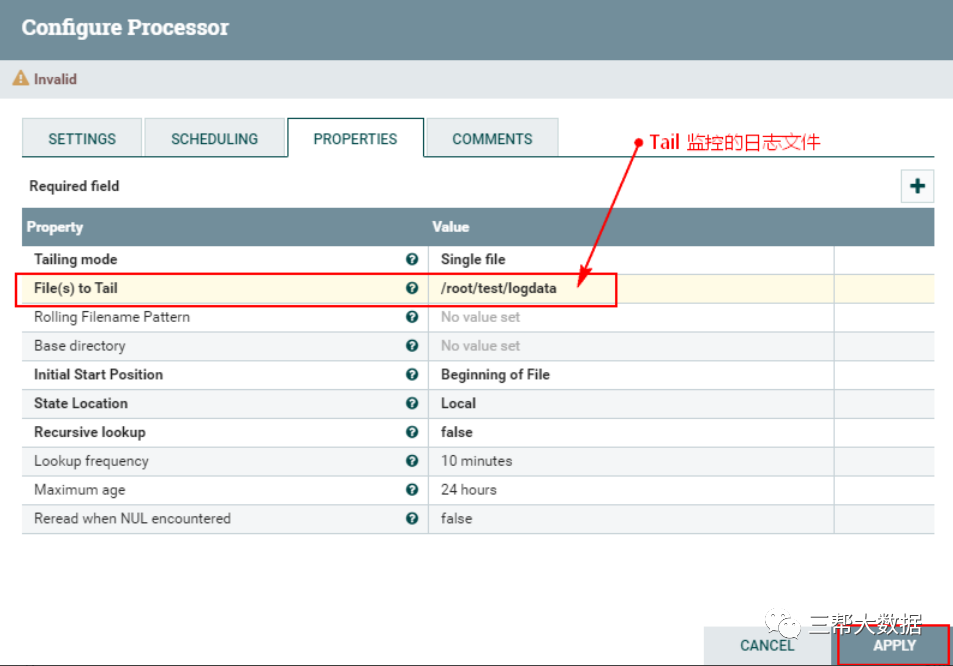953x666 pixels.
Task: Open the COMMENTS tab
Action: (x=492, y=139)
